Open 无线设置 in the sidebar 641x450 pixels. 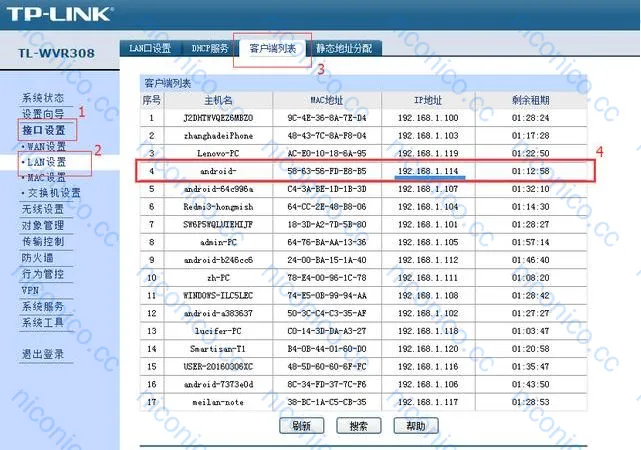point(43,209)
